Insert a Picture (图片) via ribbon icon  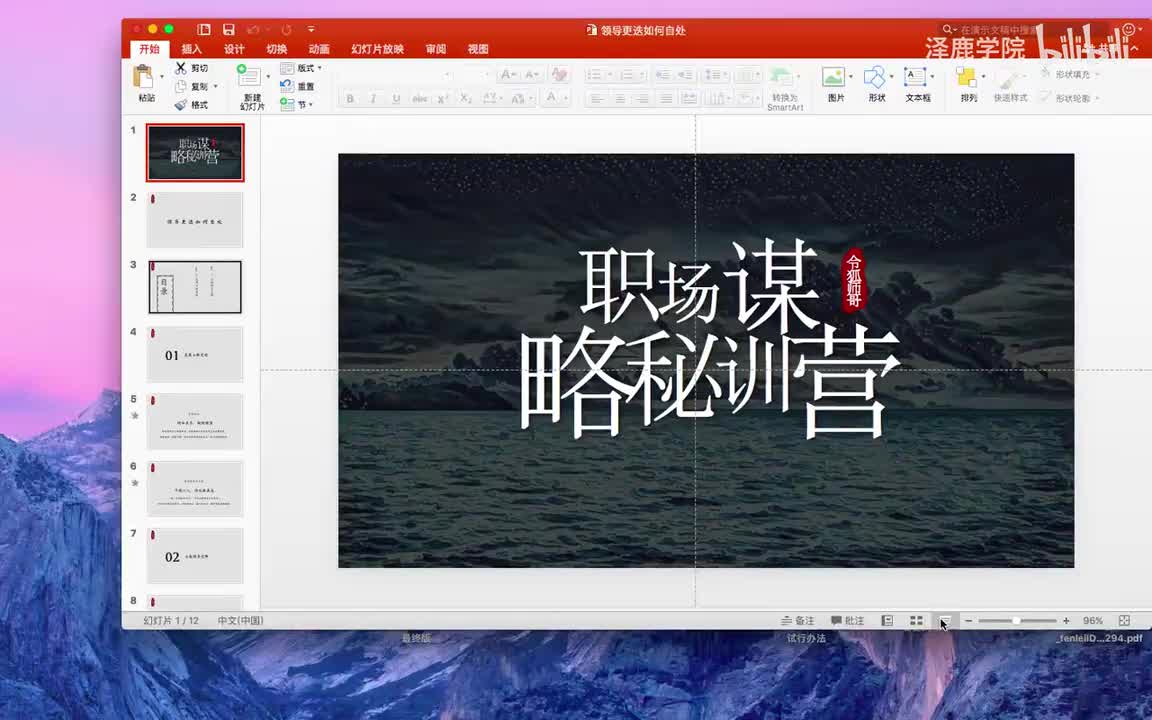coord(833,76)
